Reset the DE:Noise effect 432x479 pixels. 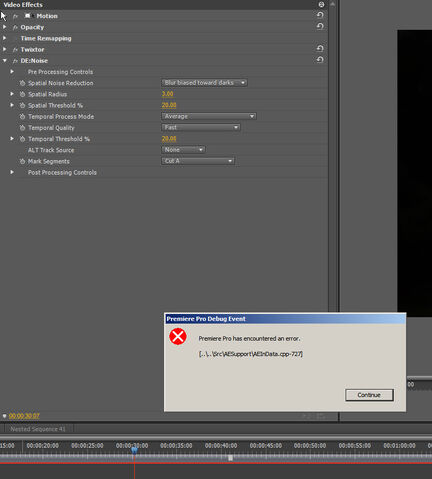pyautogui.click(x=320, y=60)
